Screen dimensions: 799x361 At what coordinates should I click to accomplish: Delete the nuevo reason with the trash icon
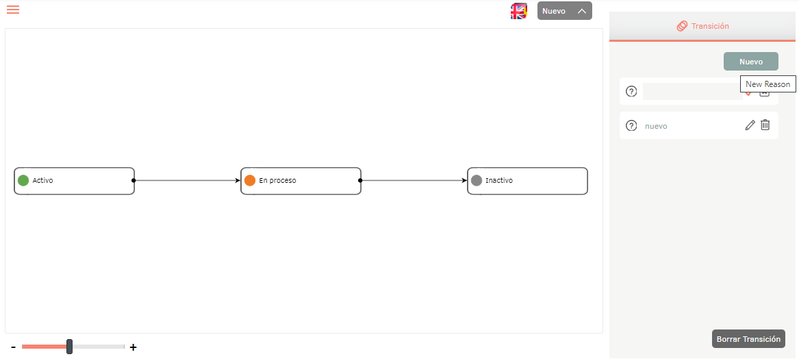click(x=765, y=125)
